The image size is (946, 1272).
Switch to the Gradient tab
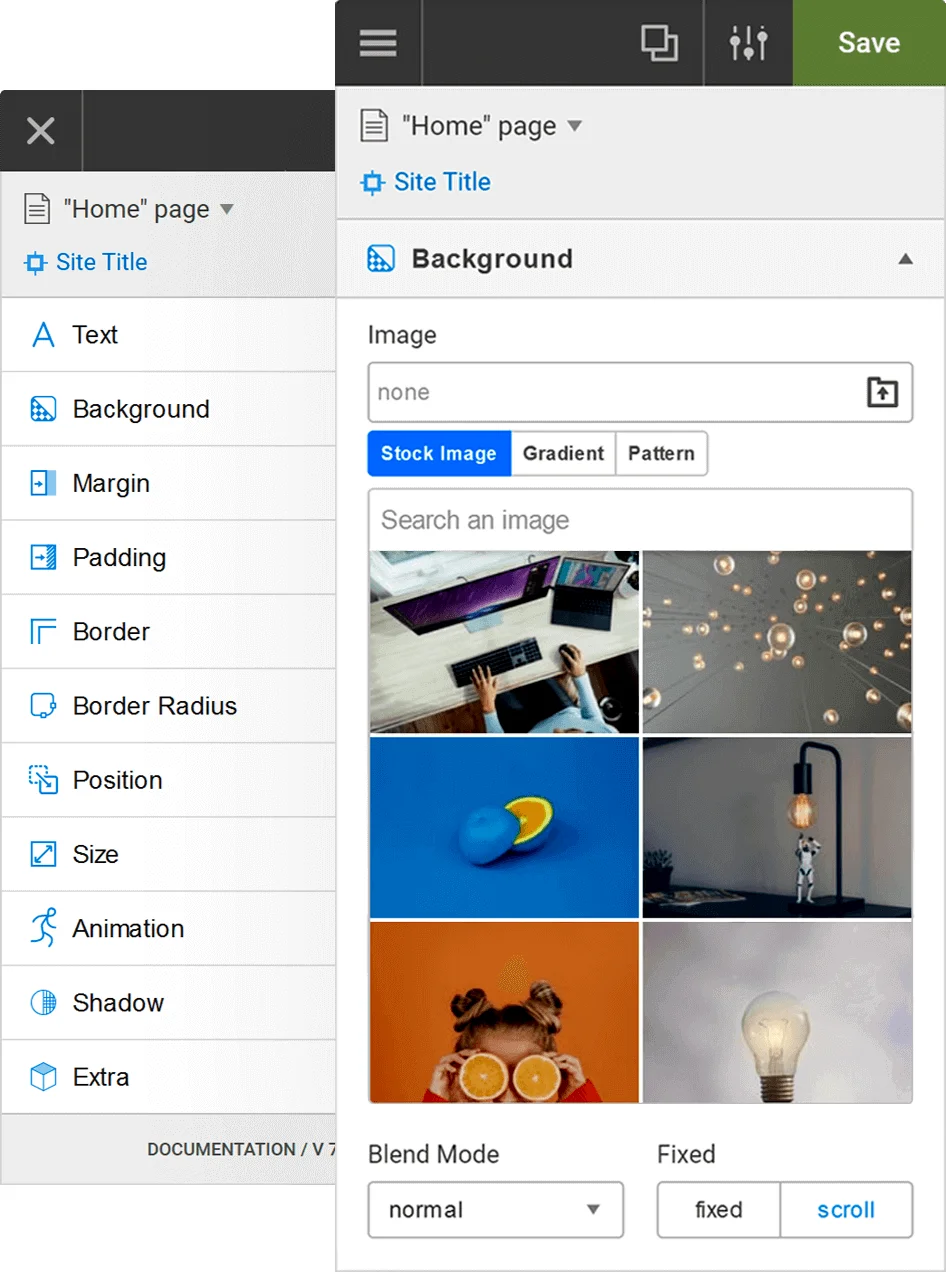[563, 453]
